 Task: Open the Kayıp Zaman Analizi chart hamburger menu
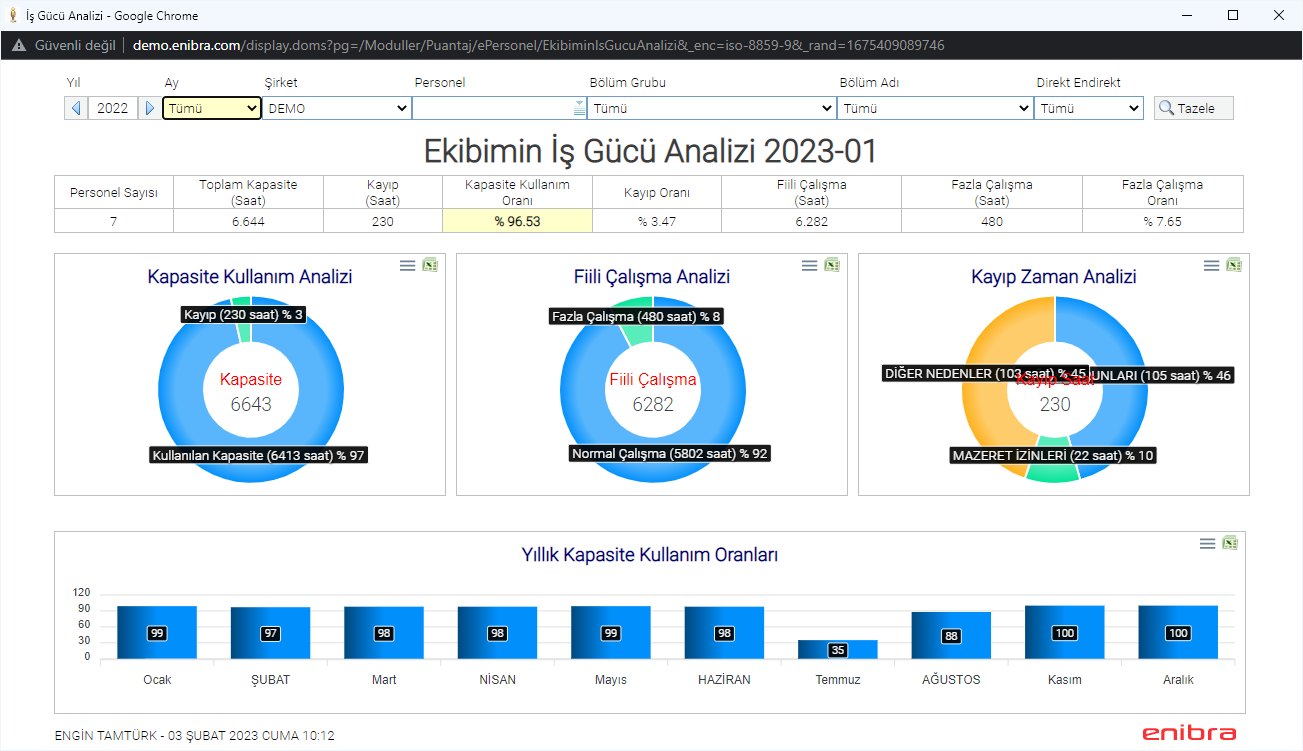pos(1211,265)
